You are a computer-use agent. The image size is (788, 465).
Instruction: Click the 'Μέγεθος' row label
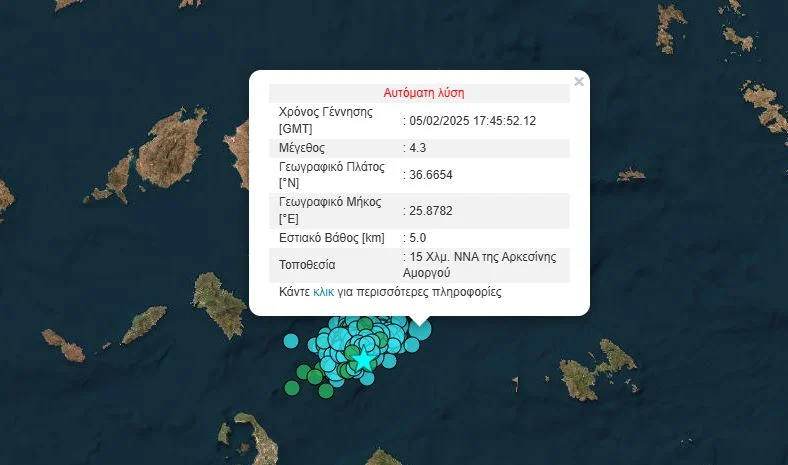[x=304, y=148]
